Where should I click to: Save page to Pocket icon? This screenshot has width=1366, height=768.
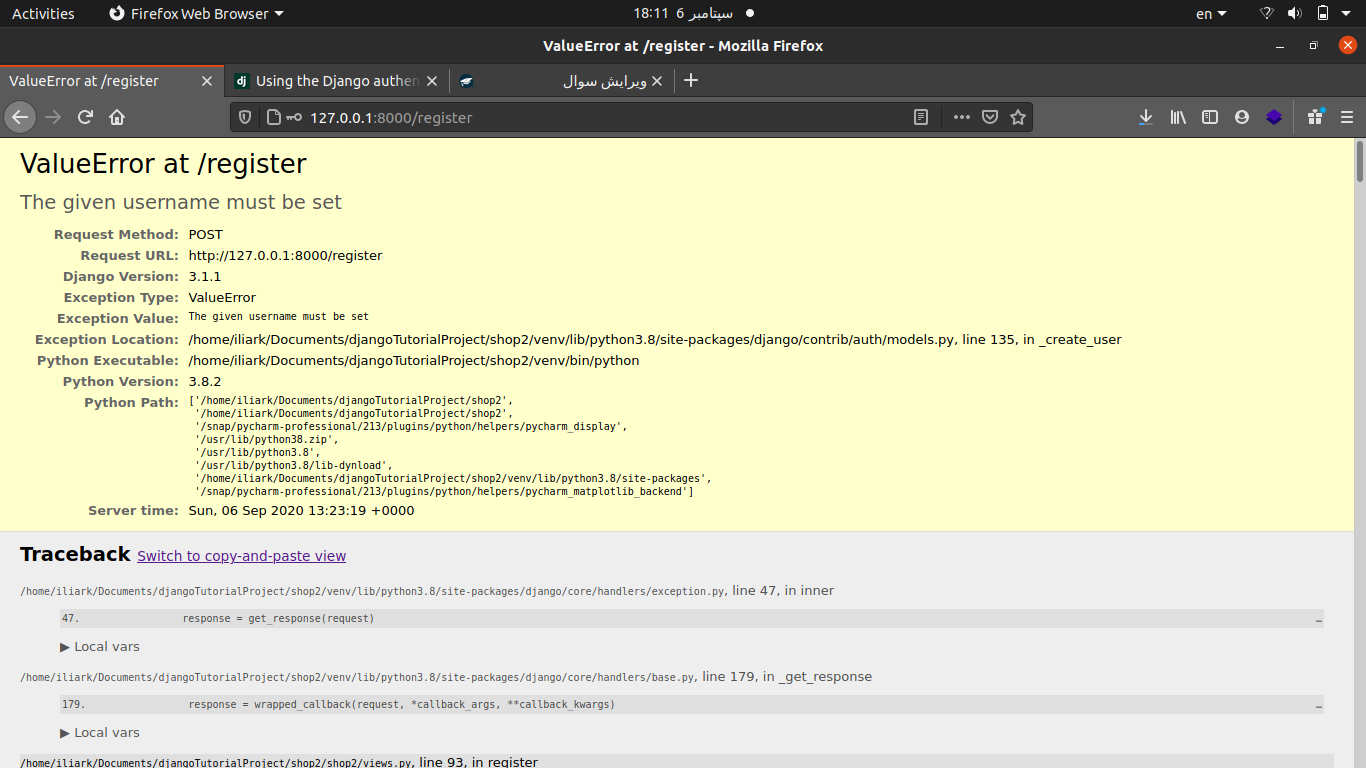coord(990,117)
